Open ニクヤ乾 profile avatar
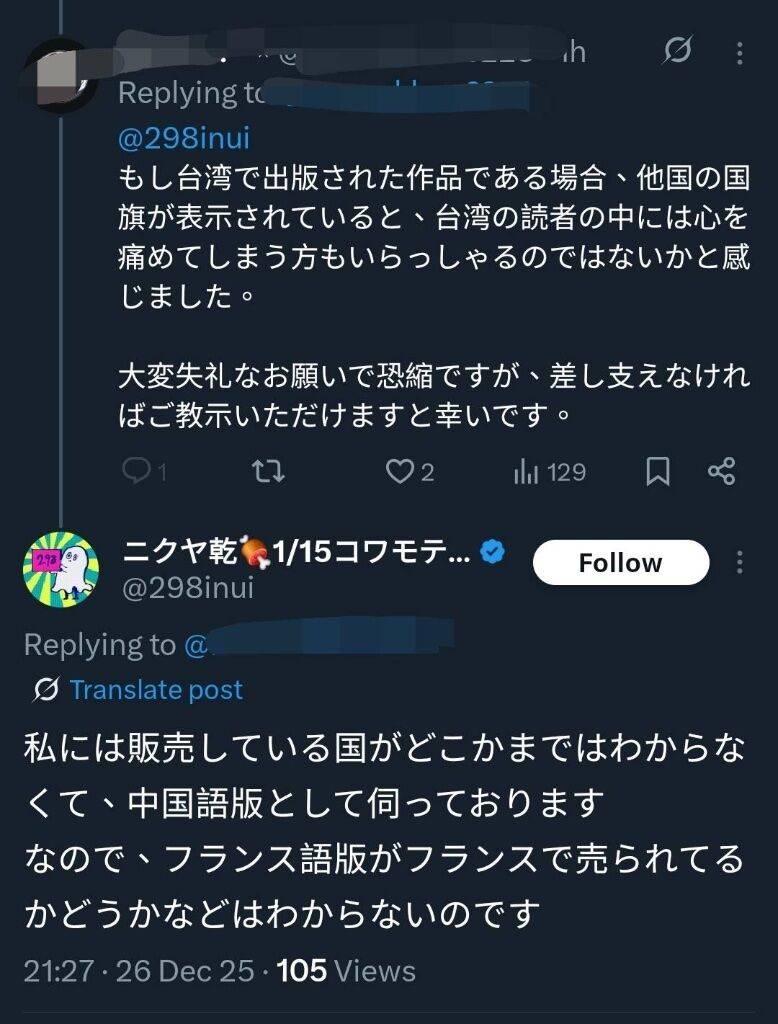 61,570
